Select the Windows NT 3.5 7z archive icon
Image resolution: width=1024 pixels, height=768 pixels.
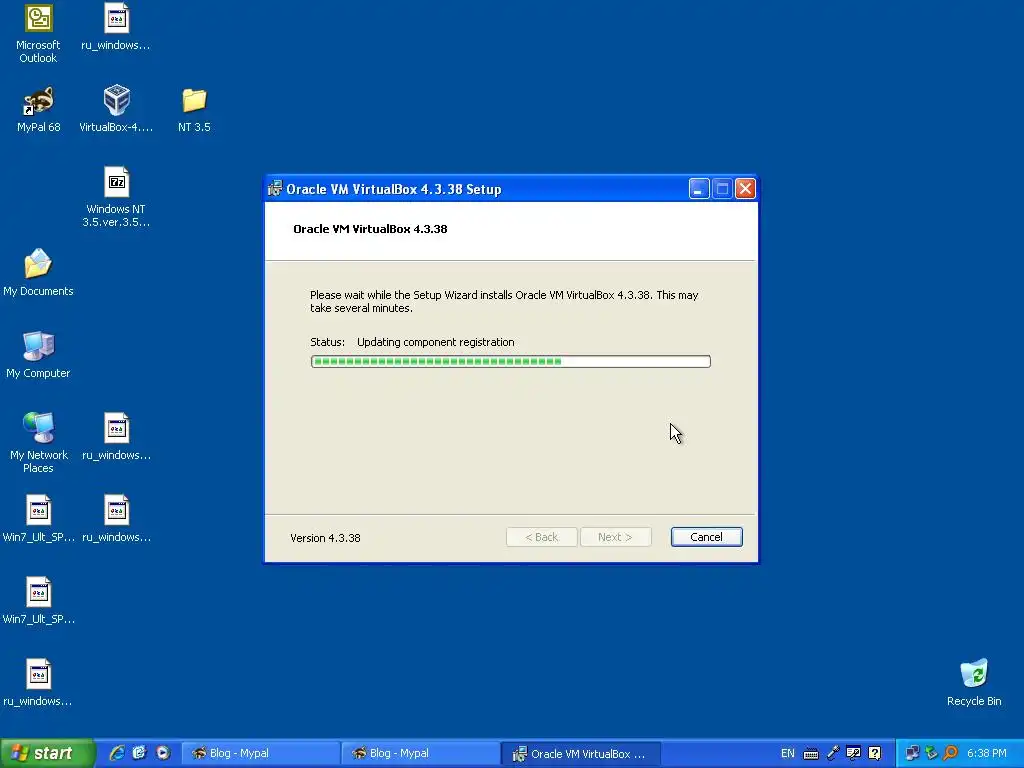click(116, 197)
